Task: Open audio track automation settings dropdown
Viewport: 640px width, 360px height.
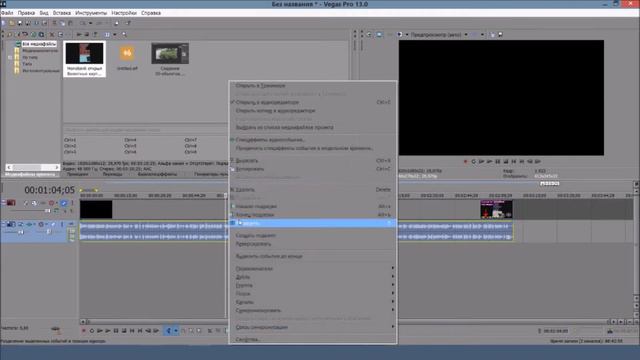Action: 46,224
